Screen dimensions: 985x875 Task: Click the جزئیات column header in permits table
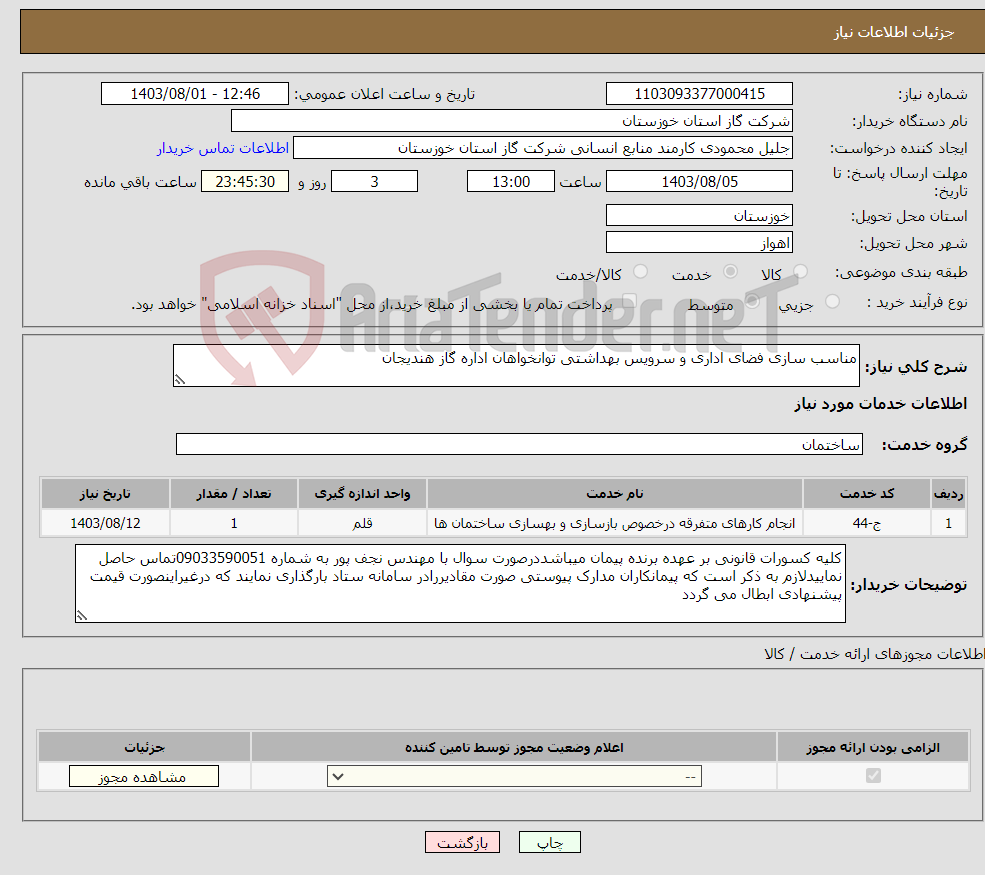coord(144,747)
